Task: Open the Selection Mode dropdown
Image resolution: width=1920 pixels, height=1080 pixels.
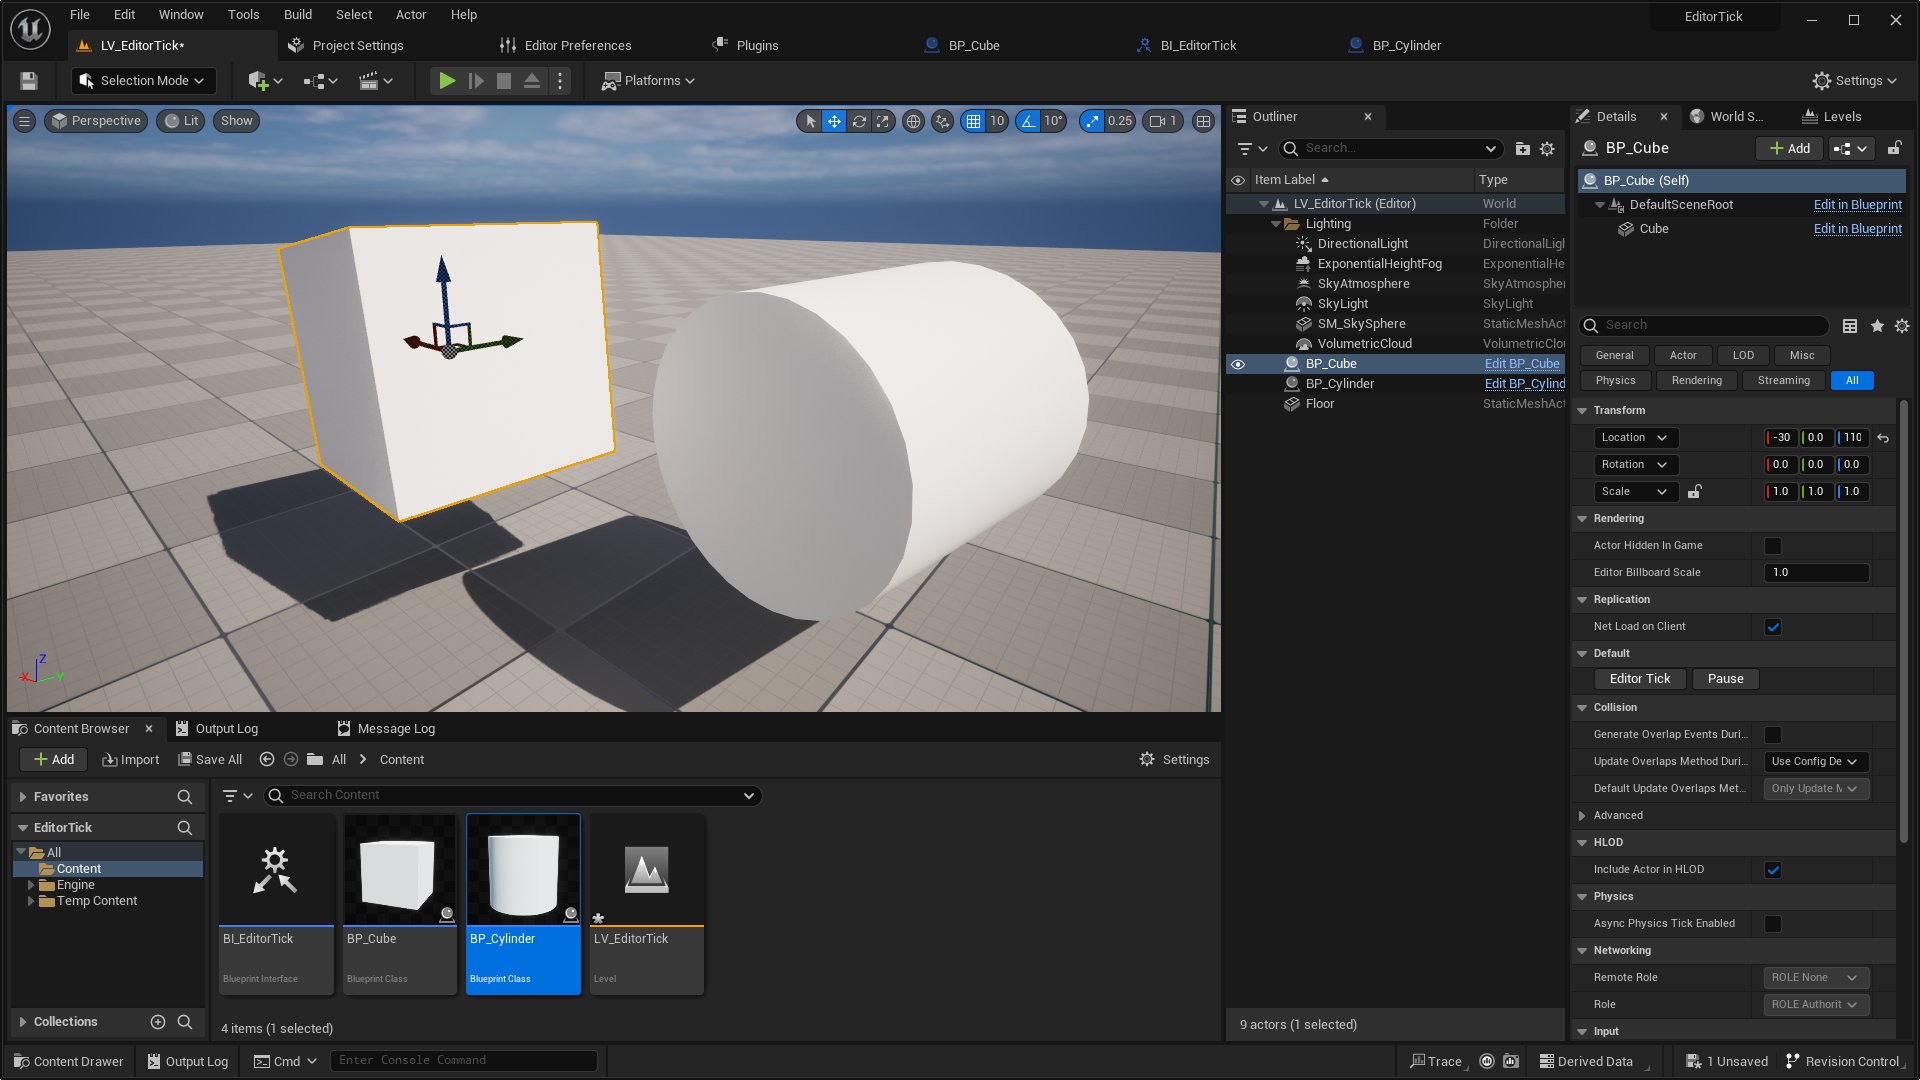Action: pos(141,81)
